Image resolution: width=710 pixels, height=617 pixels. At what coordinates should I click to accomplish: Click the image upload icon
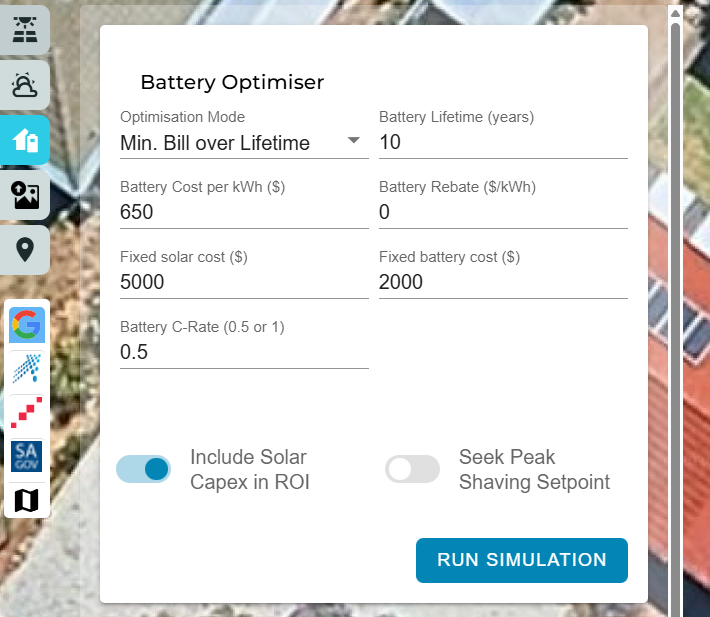click(24, 195)
